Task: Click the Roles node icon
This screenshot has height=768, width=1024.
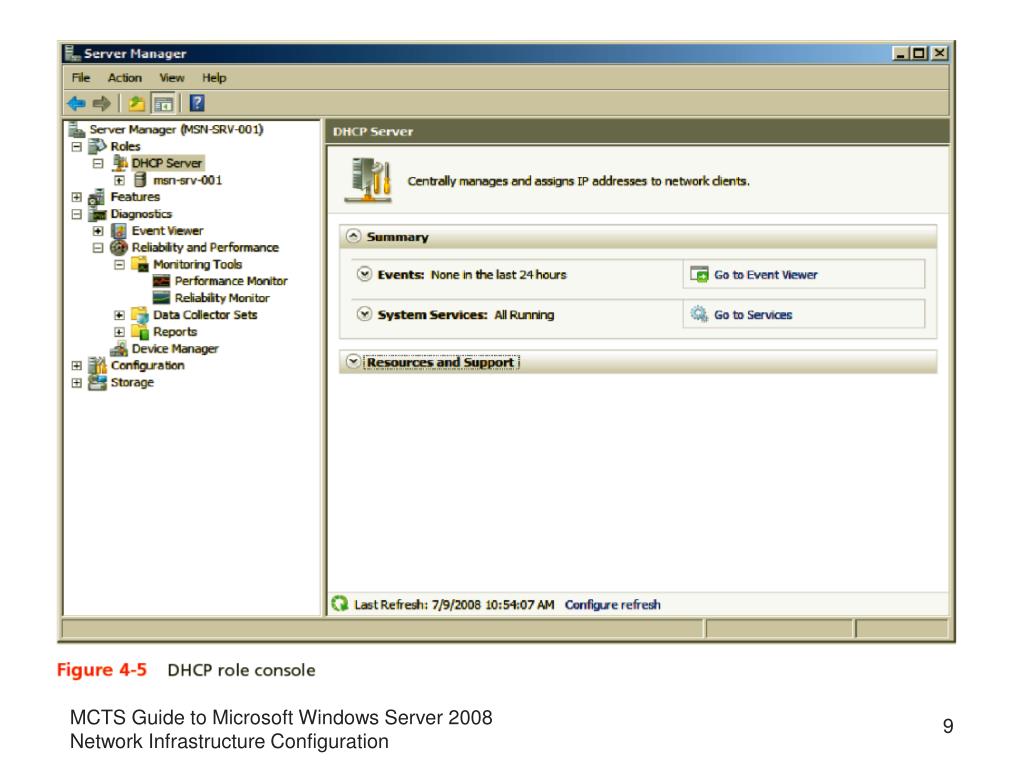Action: tap(97, 146)
